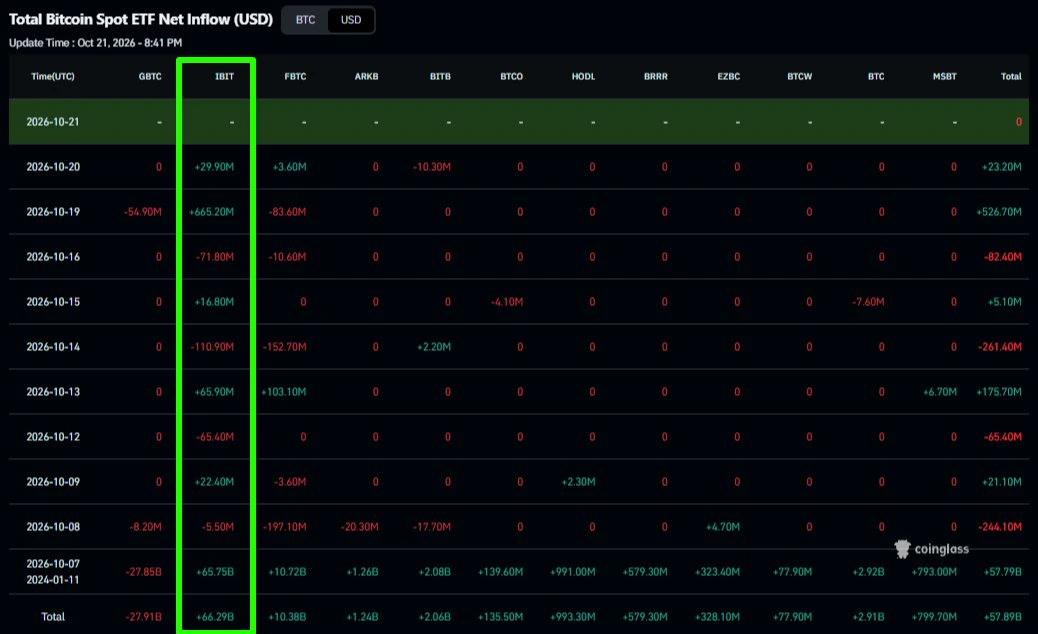The image size is (1038, 634).
Task: Click the BTCW column header
Action: click(800, 77)
